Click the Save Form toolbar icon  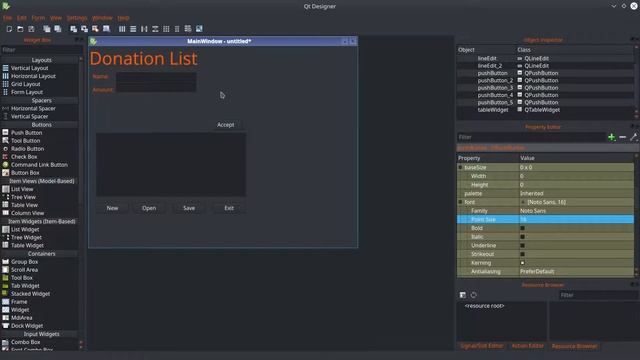[31, 29]
